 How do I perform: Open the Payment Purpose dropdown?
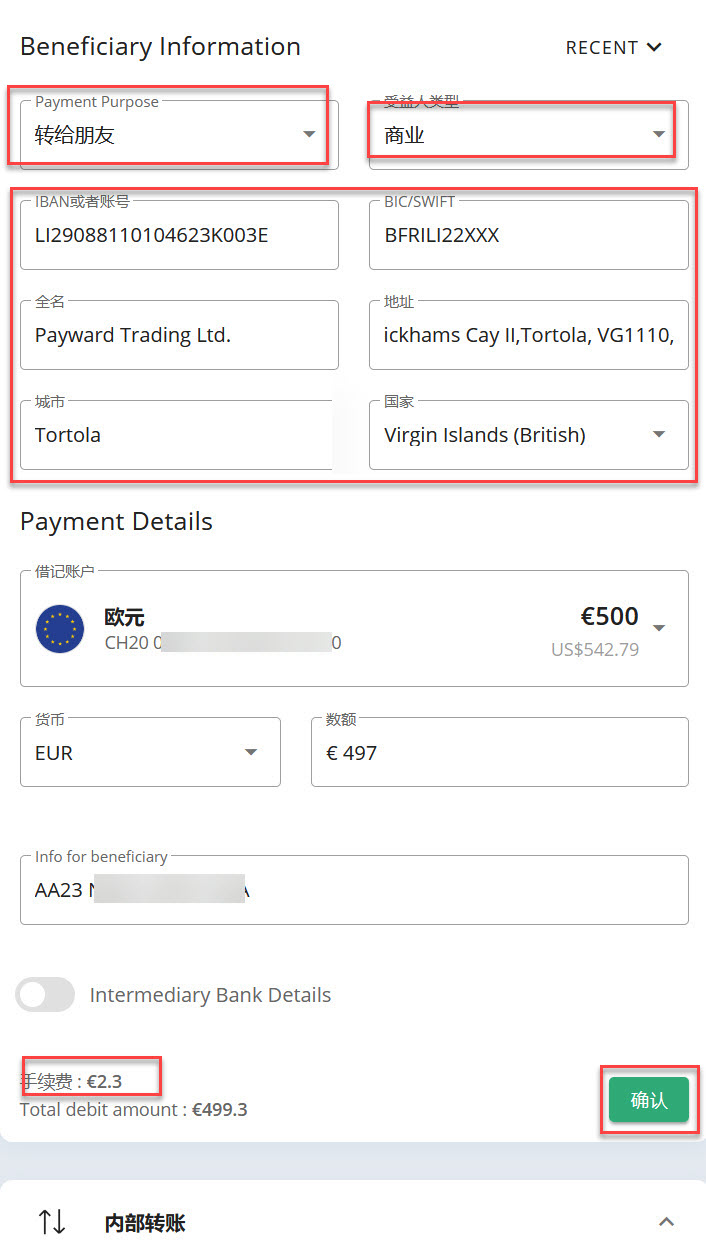(x=179, y=135)
